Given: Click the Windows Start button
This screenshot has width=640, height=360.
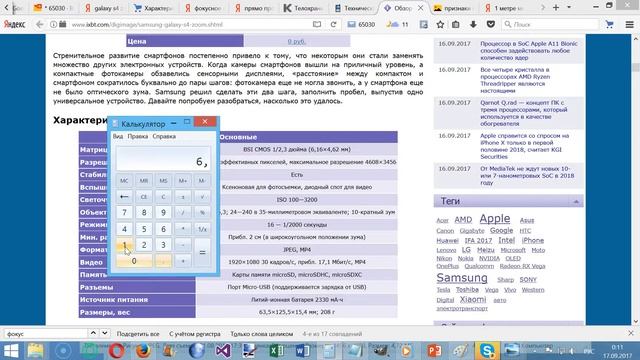Looking at the screenshot, I should 11,351.
